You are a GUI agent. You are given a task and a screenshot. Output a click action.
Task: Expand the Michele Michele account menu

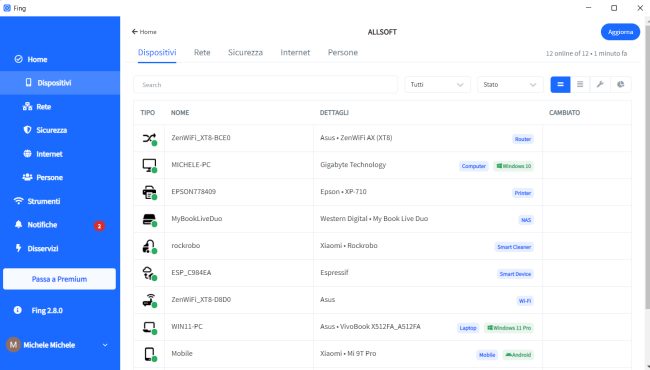pyautogui.click(x=105, y=345)
